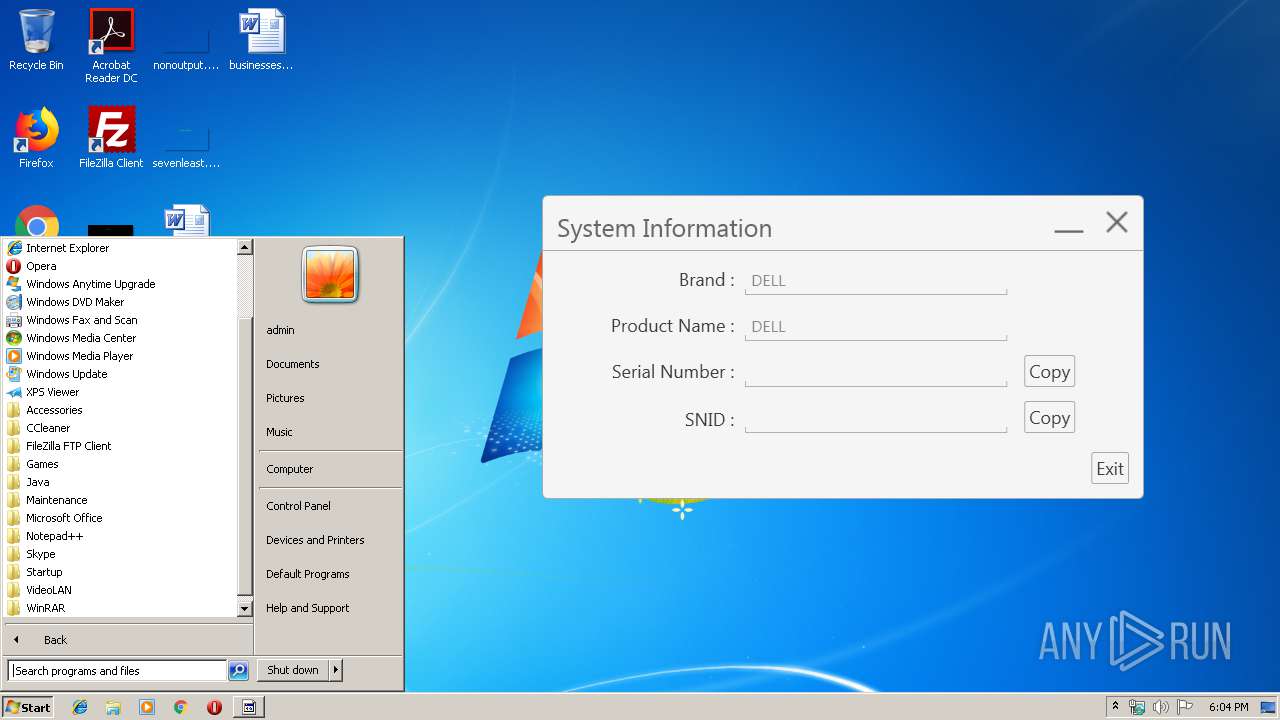Click the search programs and files box
This screenshot has height=720, width=1280.
[117, 671]
